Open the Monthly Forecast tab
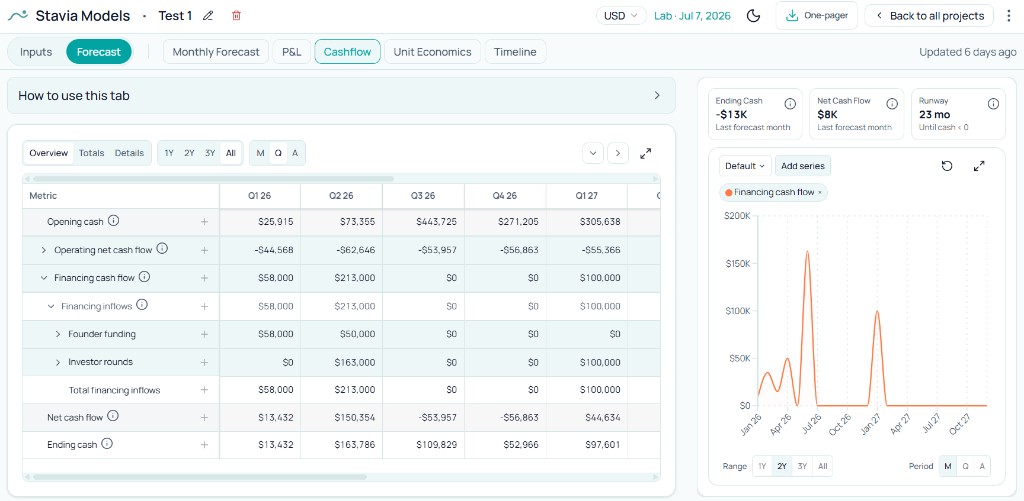 pos(216,52)
